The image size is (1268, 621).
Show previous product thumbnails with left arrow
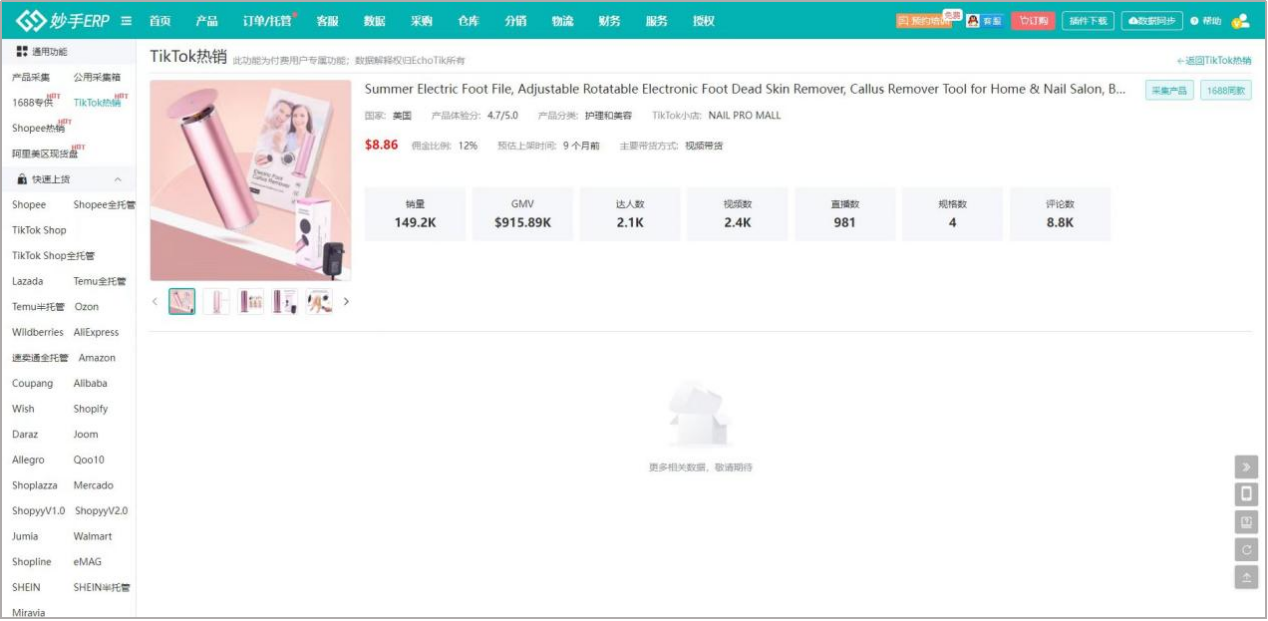pyautogui.click(x=155, y=301)
